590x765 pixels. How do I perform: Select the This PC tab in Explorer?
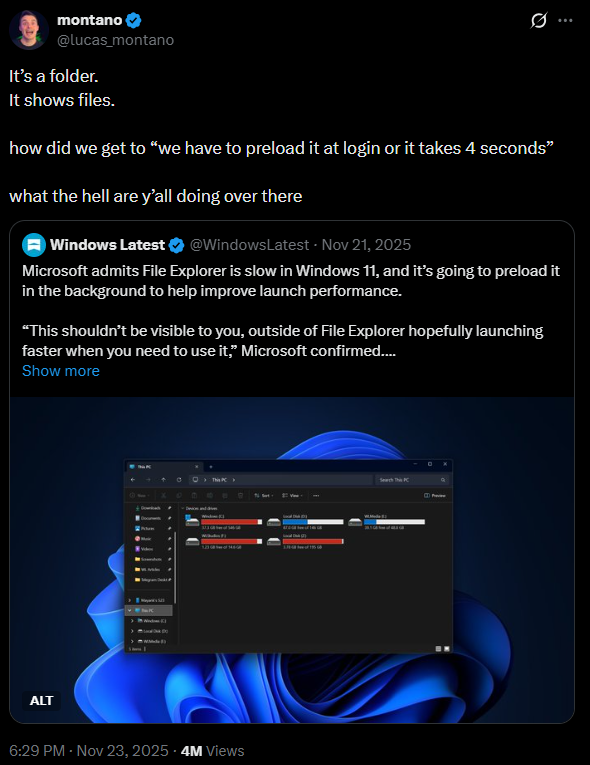163,466
